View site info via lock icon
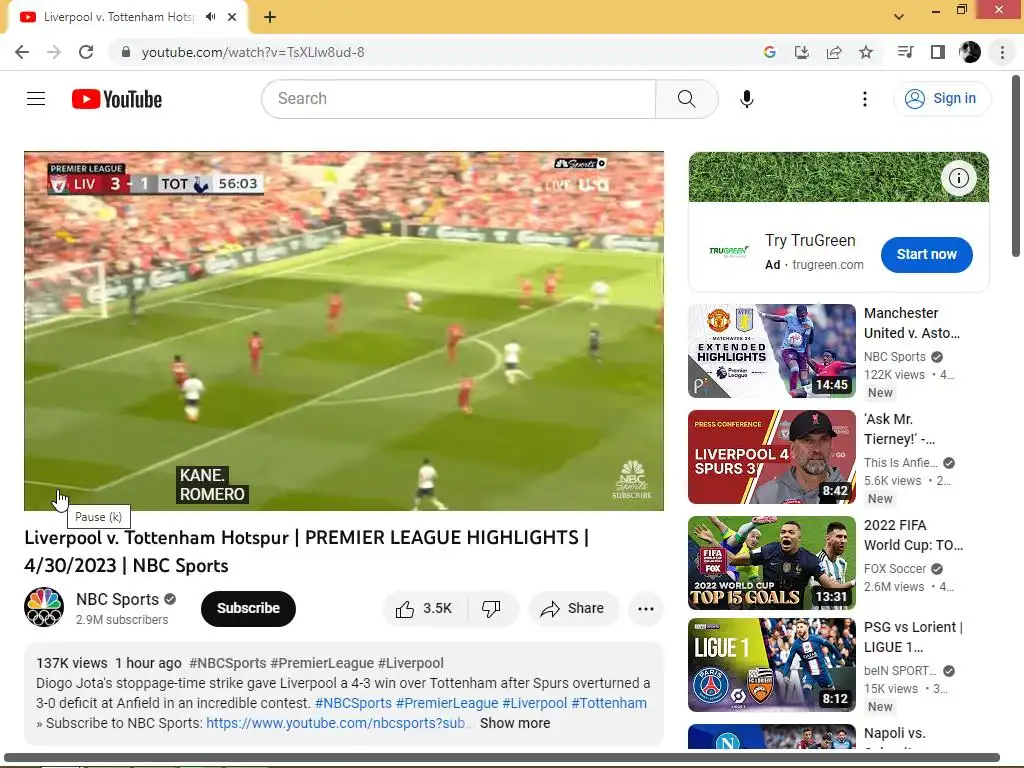 tap(125, 52)
